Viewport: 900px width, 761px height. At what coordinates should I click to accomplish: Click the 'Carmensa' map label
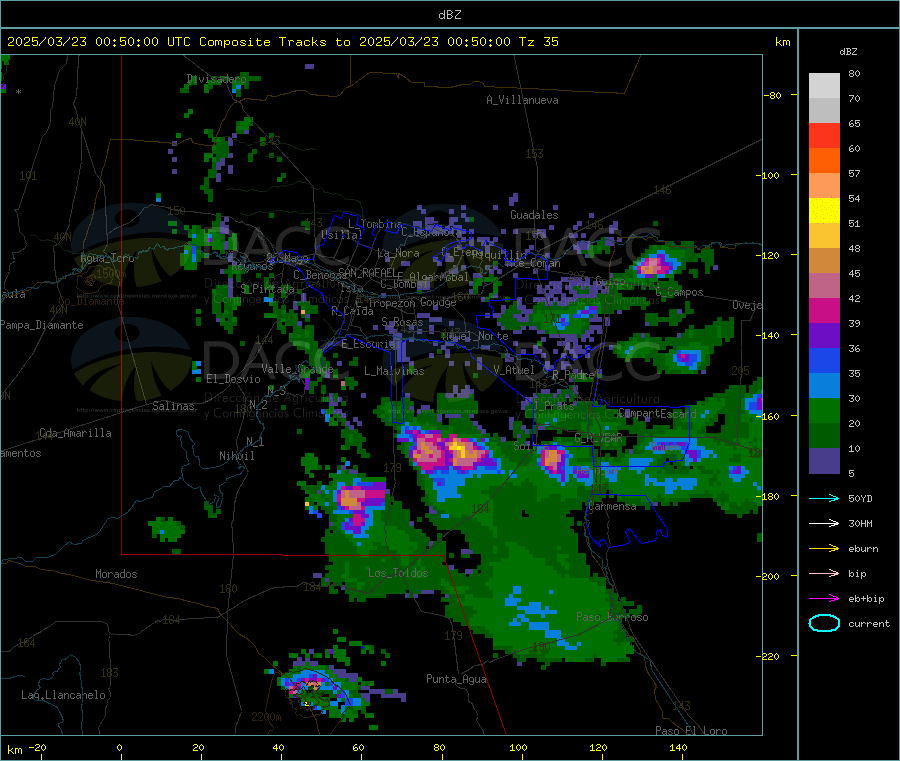click(612, 507)
